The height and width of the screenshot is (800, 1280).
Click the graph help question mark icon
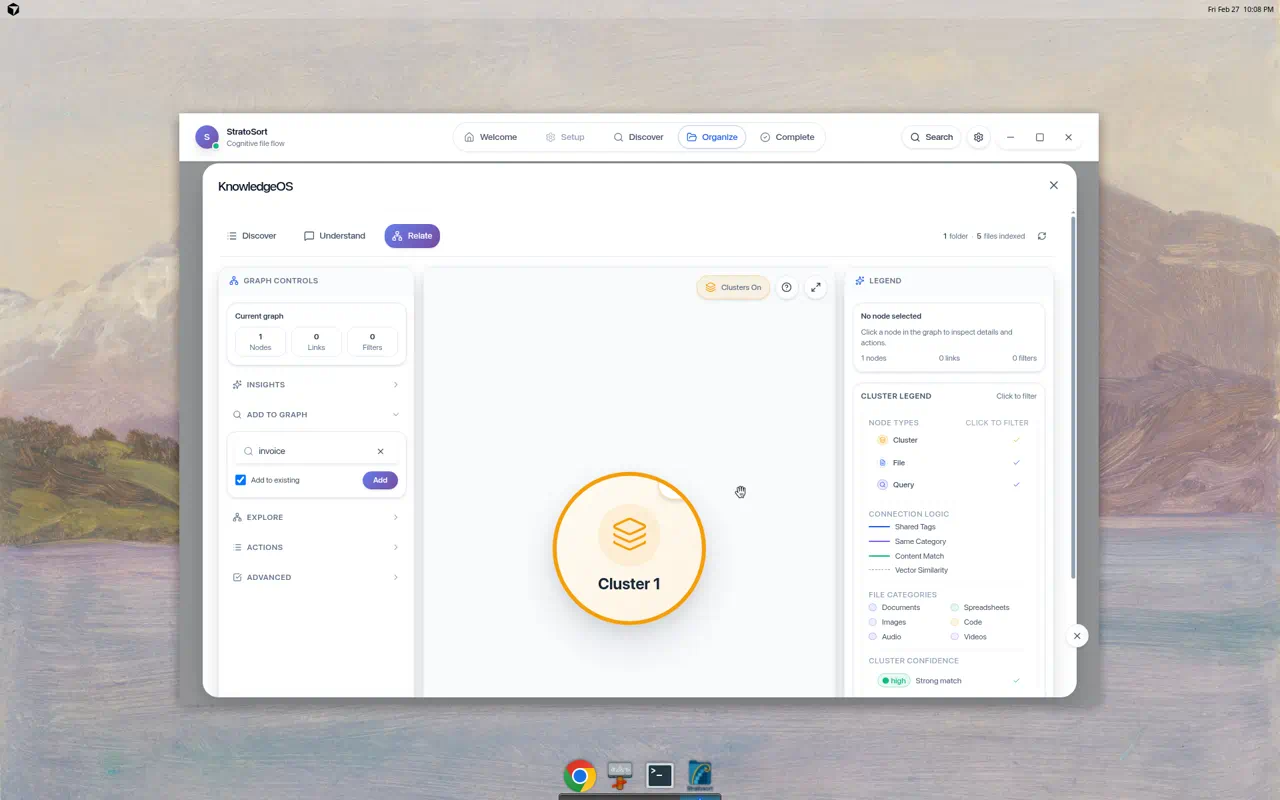coord(787,287)
